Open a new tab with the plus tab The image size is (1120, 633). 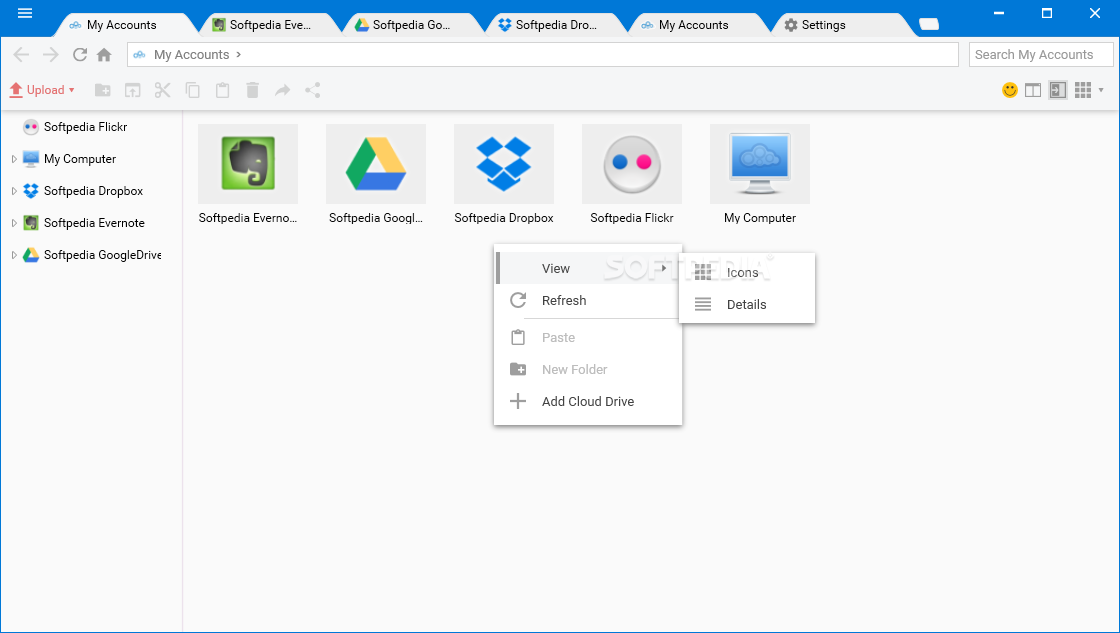tap(929, 24)
